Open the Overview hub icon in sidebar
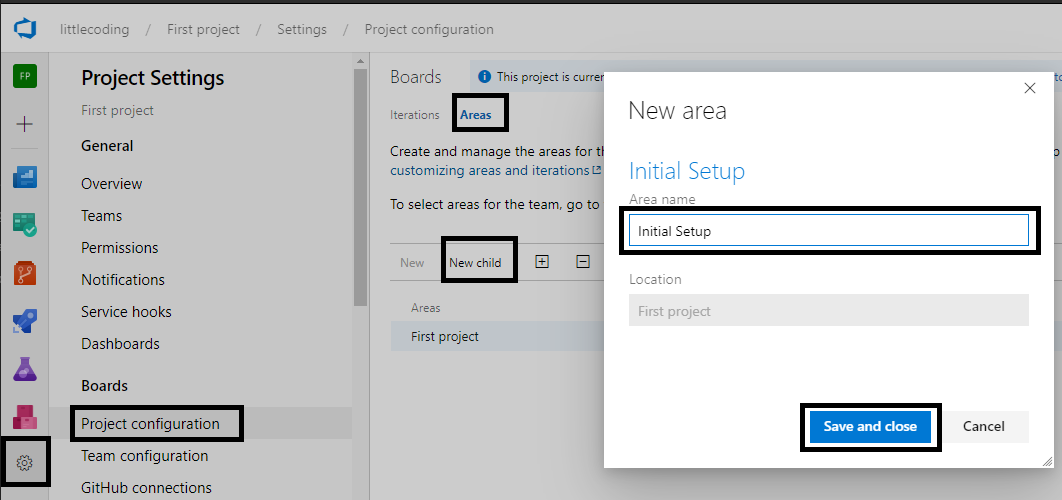Image resolution: width=1062 pixels, height=500 pixels. click(x=24, y=177)
